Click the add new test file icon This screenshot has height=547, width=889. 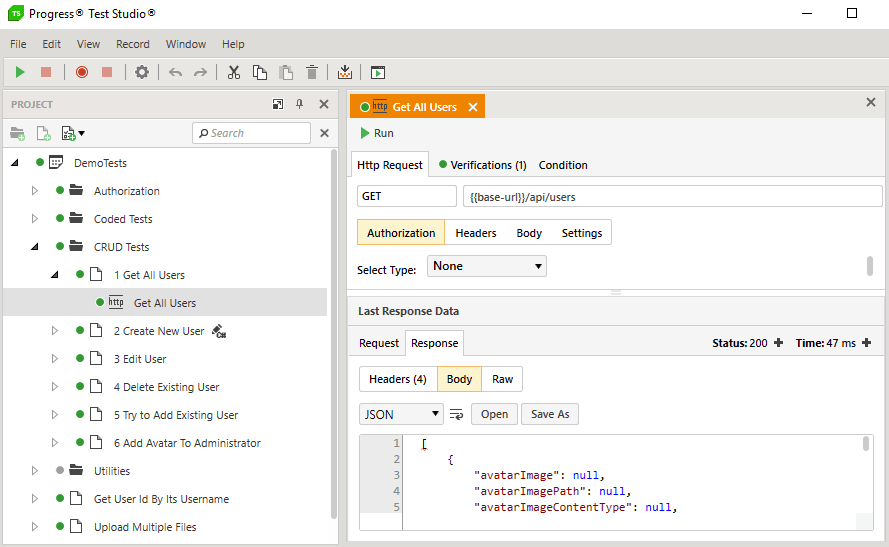coord(44,134)
